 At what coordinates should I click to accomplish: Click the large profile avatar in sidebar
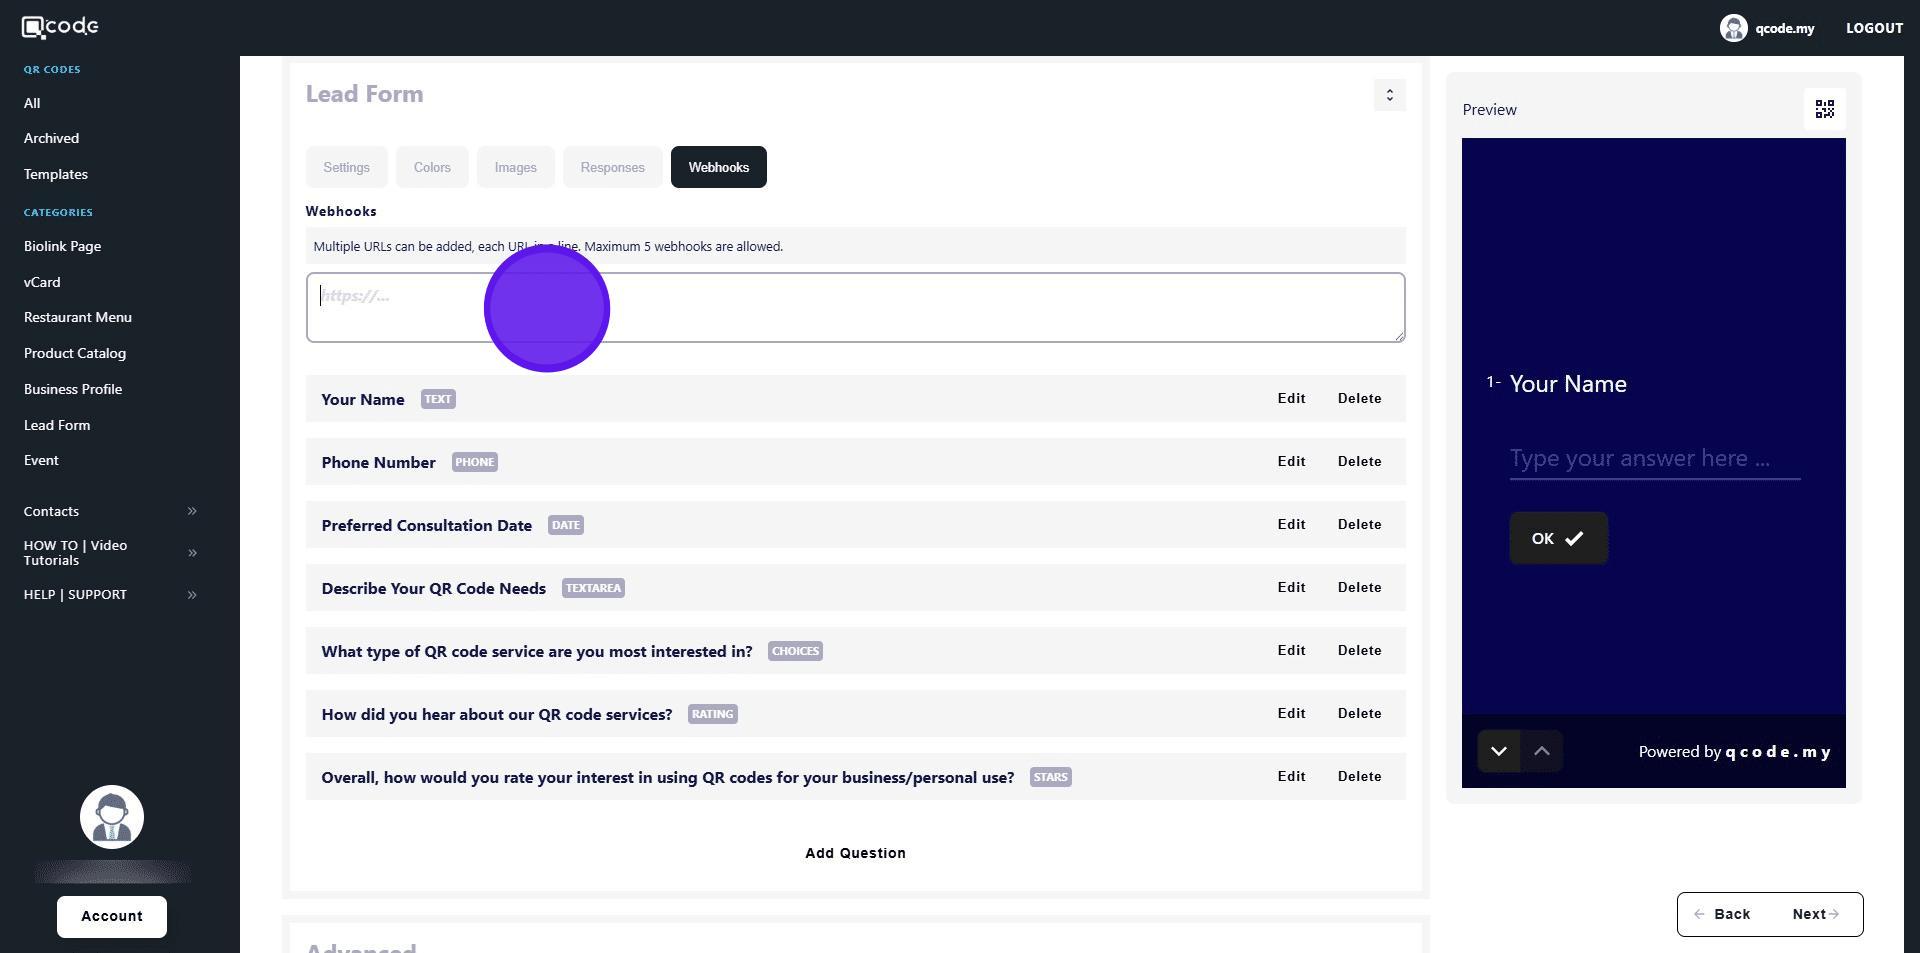112,817
